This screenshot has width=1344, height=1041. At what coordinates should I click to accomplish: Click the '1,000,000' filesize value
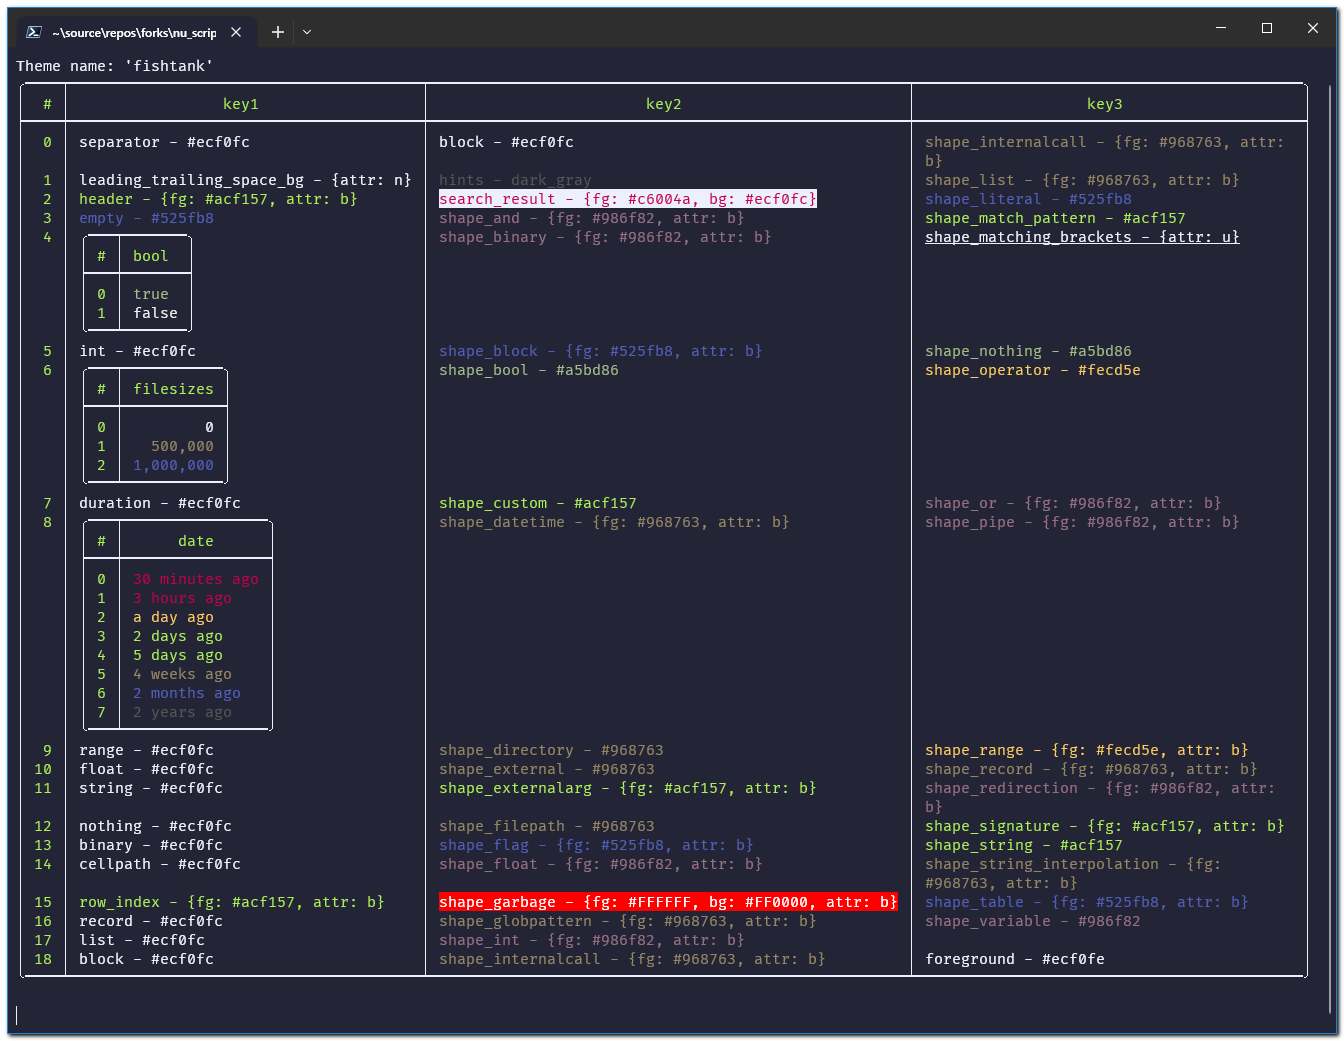(174, 465)
